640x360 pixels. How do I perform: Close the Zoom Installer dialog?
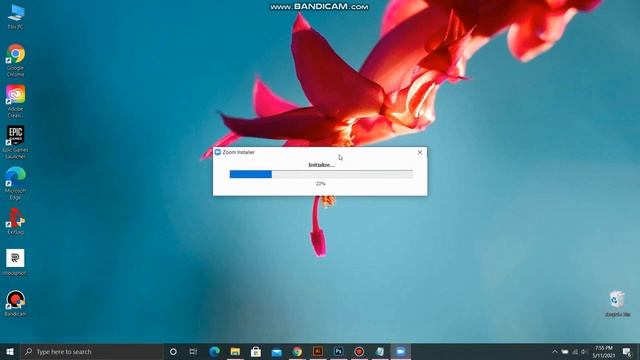(420, 152)
